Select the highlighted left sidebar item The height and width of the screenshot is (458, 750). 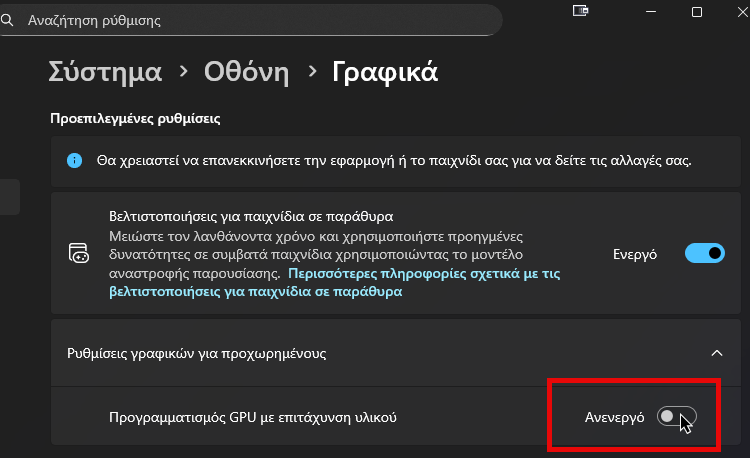[9, 196]
